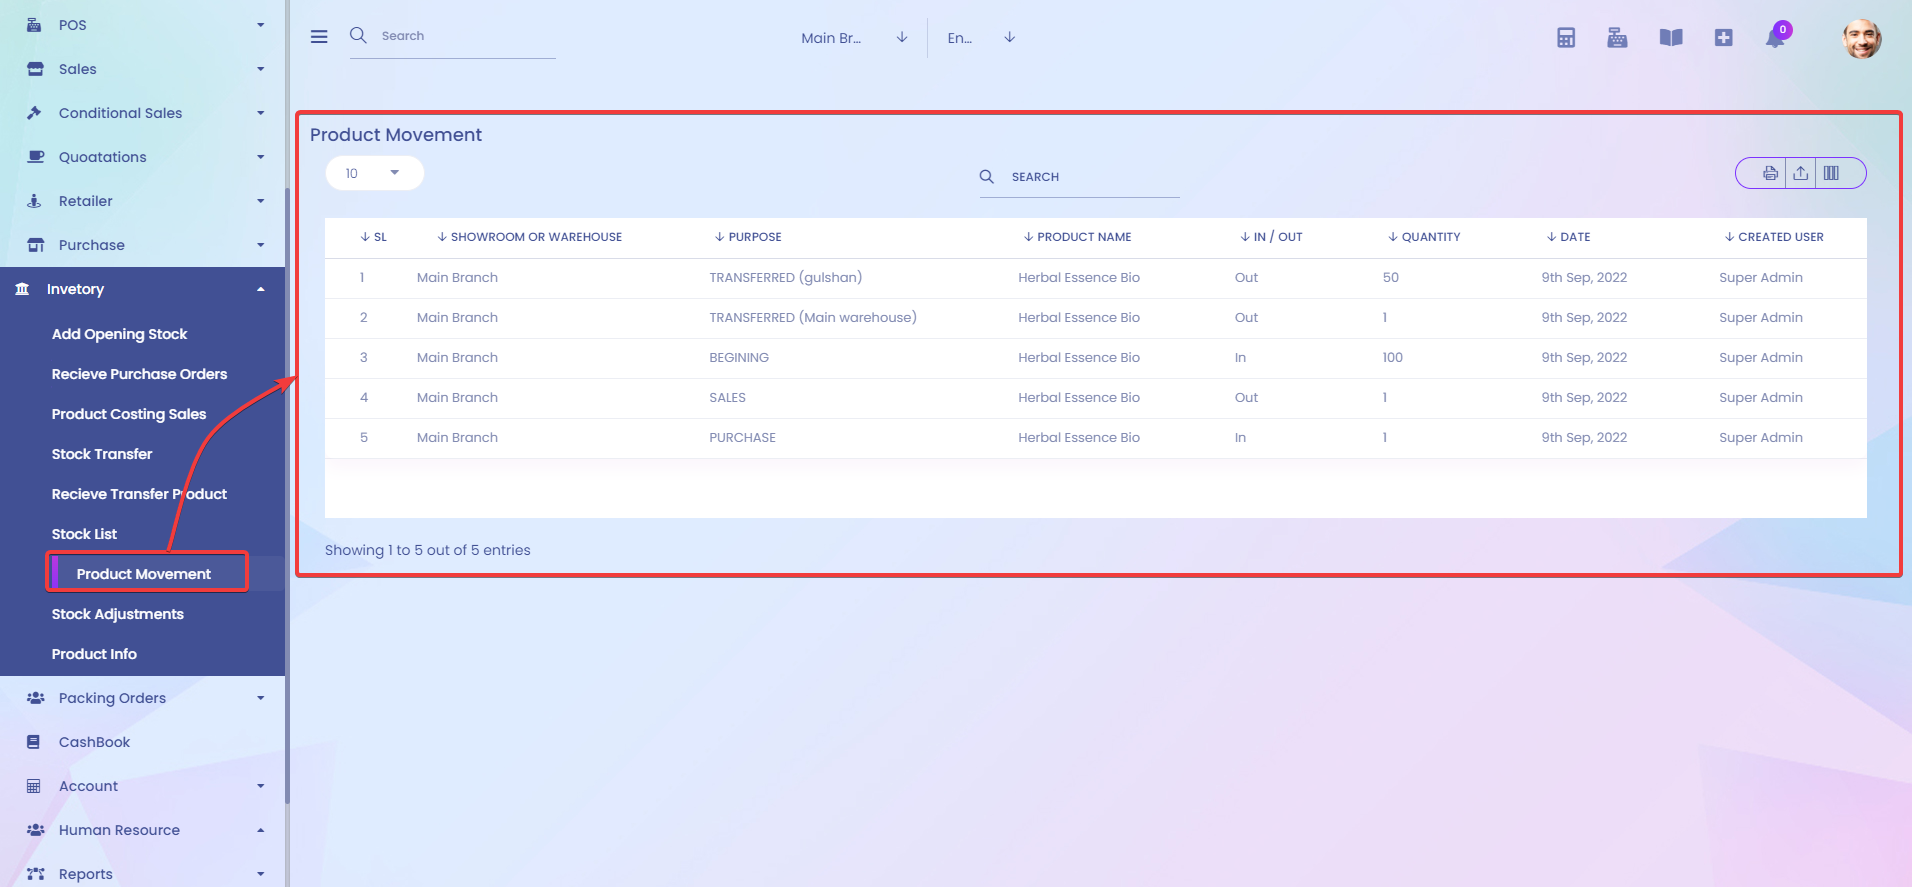The height and width of the screenshot is (887, 1912).
Task: Expand the Packing Orders menu arrow
Action: pos(261,698)
